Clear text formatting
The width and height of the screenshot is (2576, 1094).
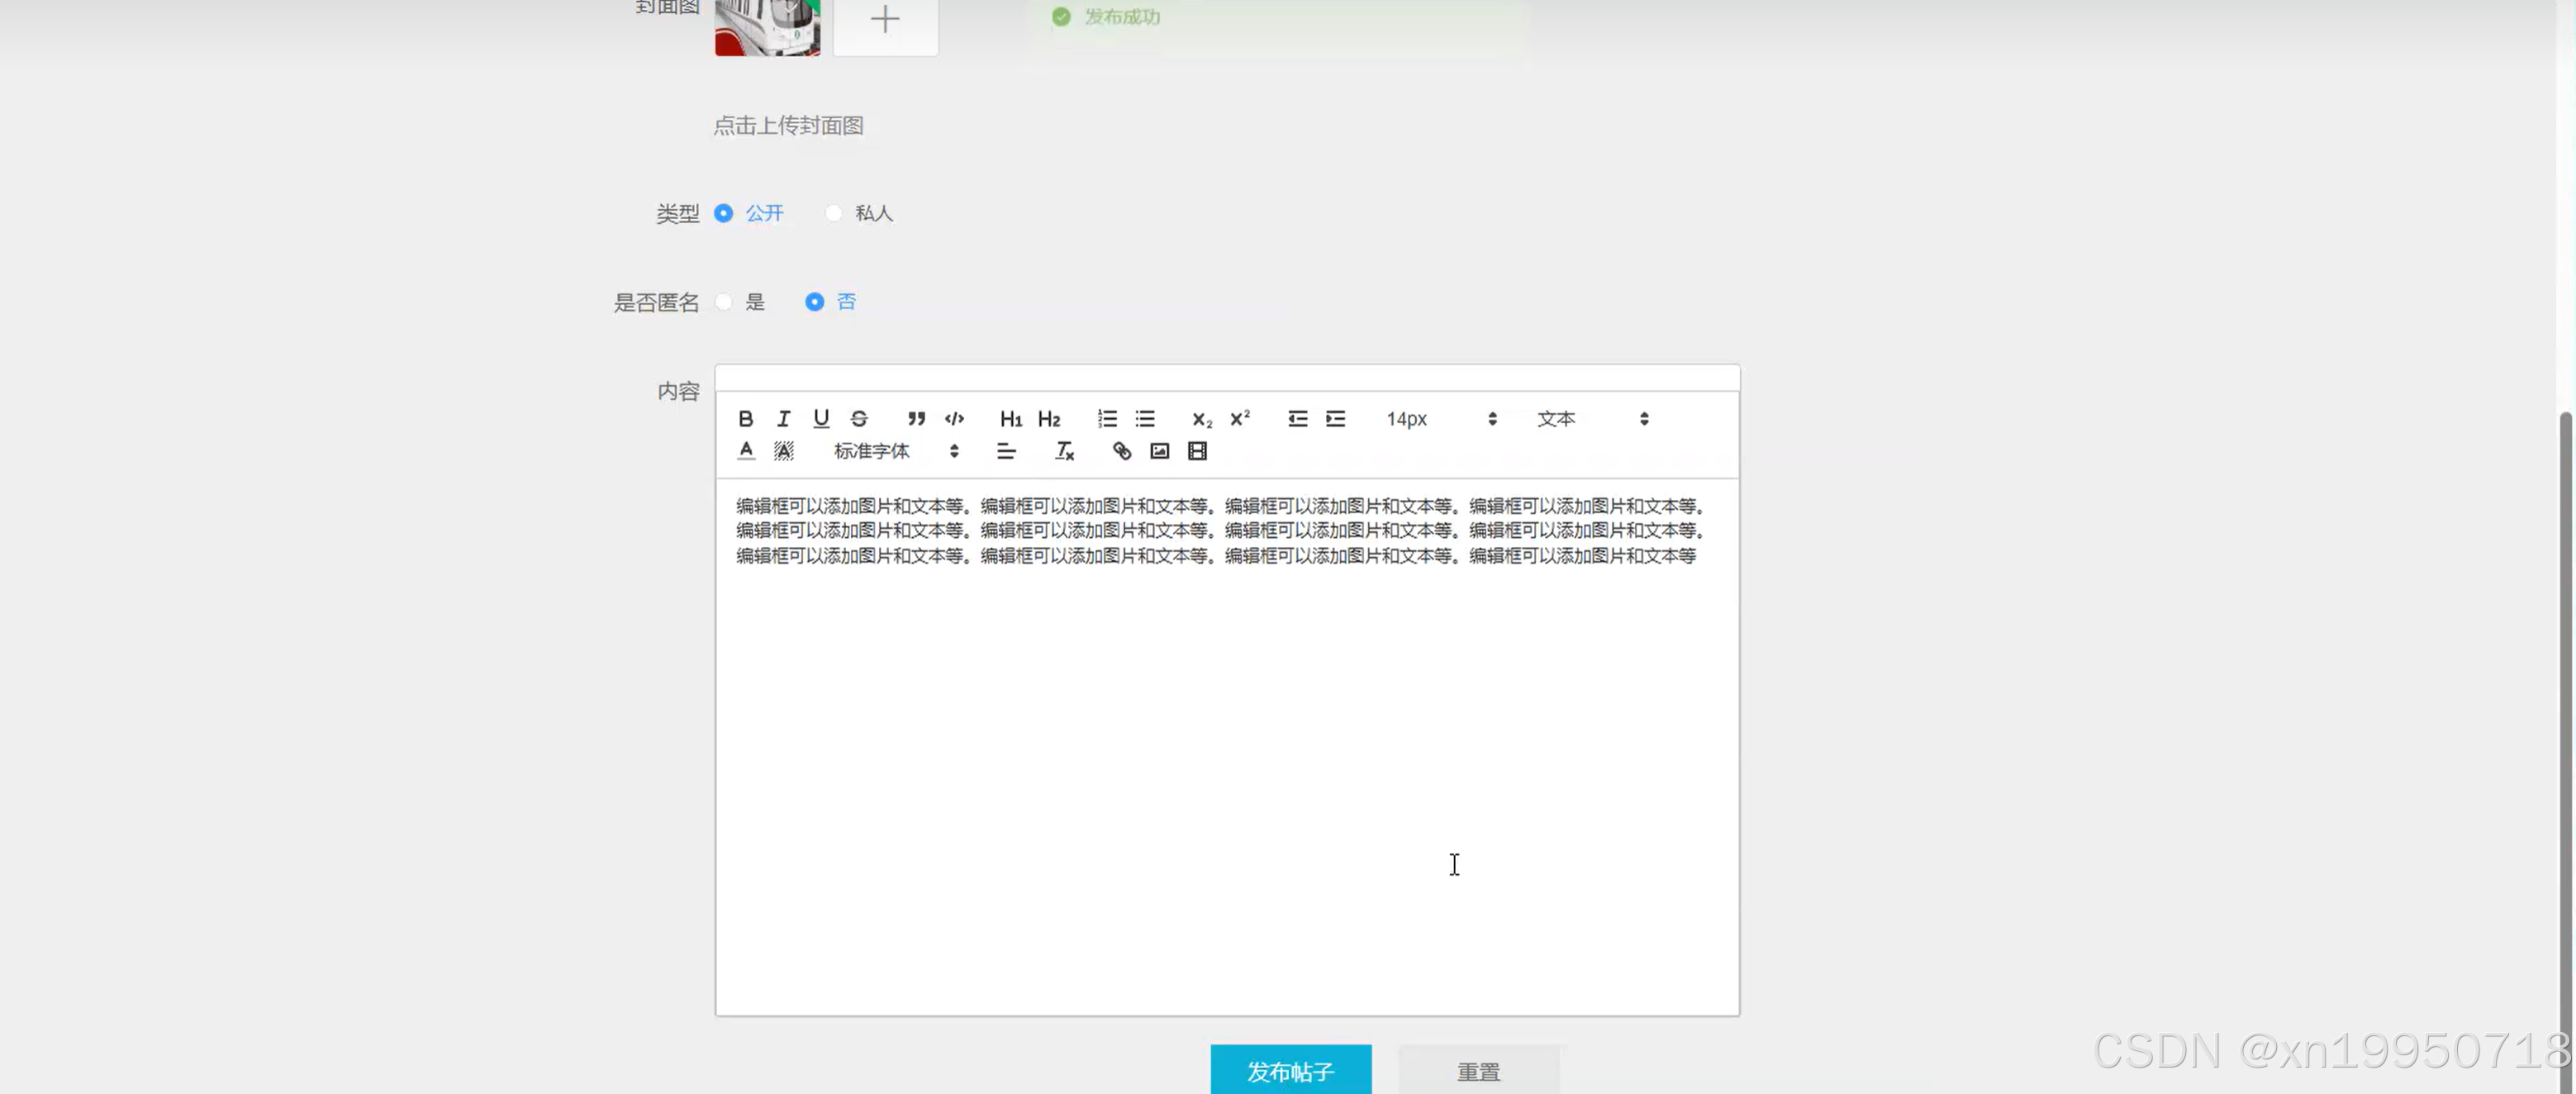tap(1064, 451)
